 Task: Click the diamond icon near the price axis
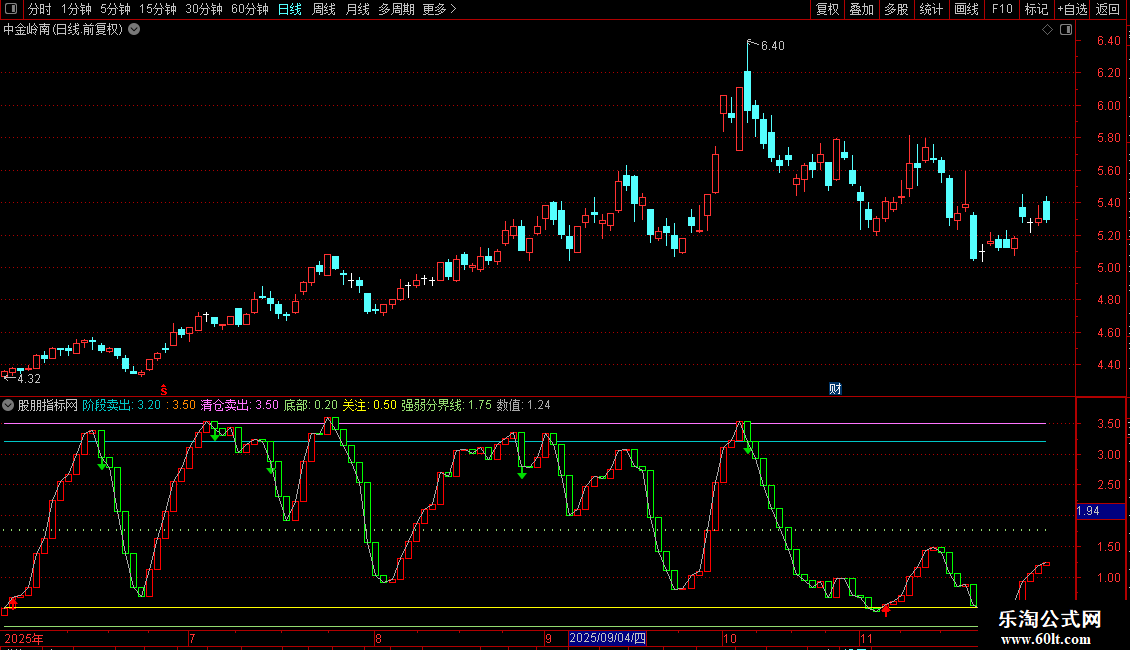tap(1047, 30)
